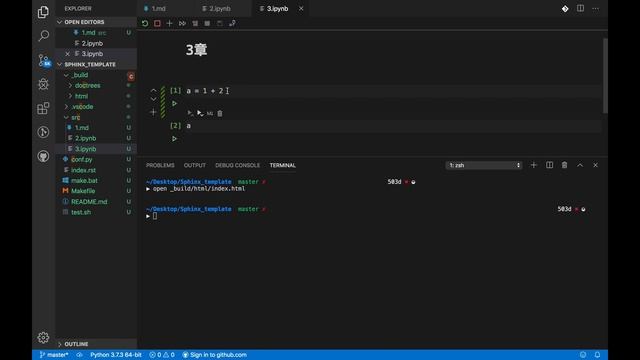
Task: Open the Run and Debug view
Action: [43, 84]
